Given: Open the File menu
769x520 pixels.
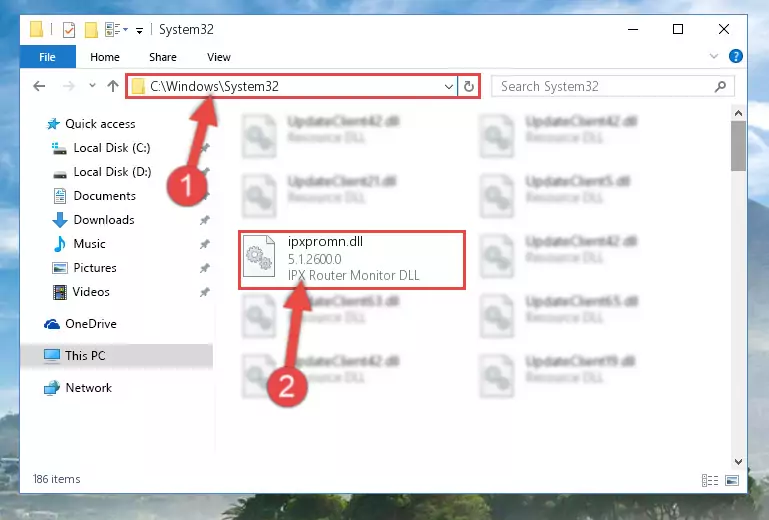Looking at the screenshot, I should pos(48,57).
